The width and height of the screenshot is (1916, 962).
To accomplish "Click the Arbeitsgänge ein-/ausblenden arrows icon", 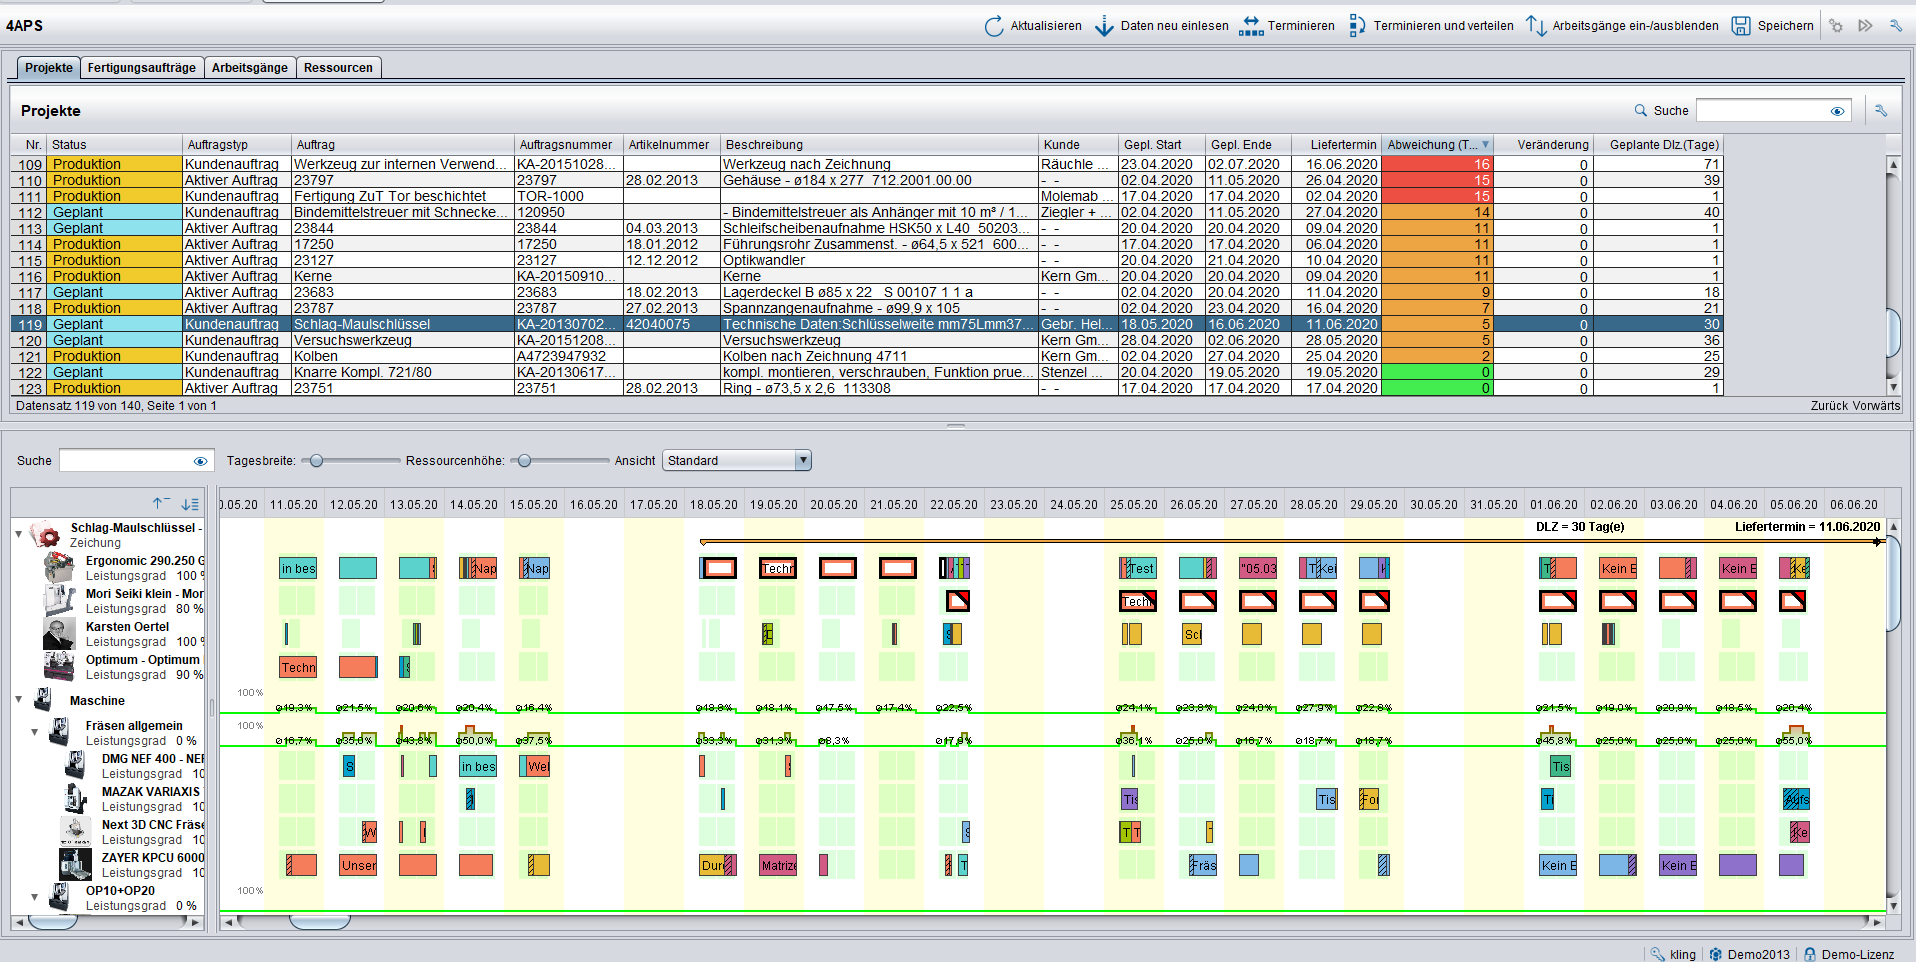I will 1536,26.
